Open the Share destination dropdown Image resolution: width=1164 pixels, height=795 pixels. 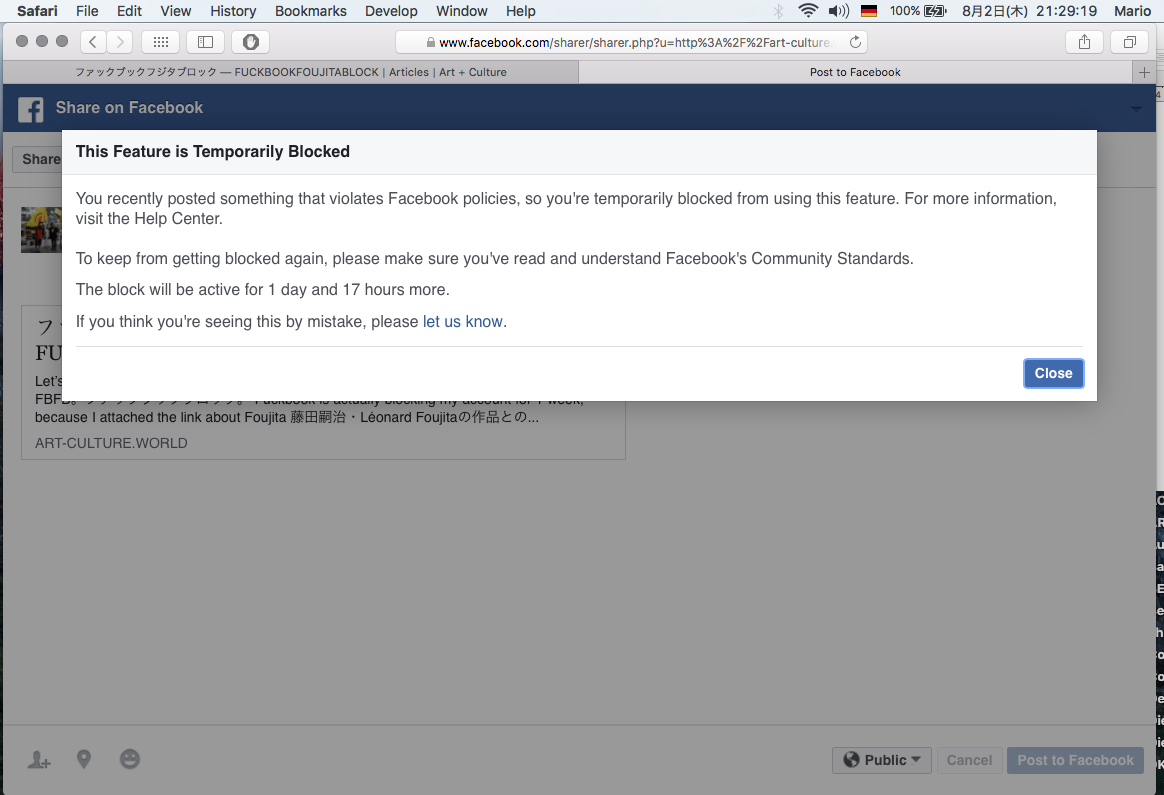coord(37,160)
